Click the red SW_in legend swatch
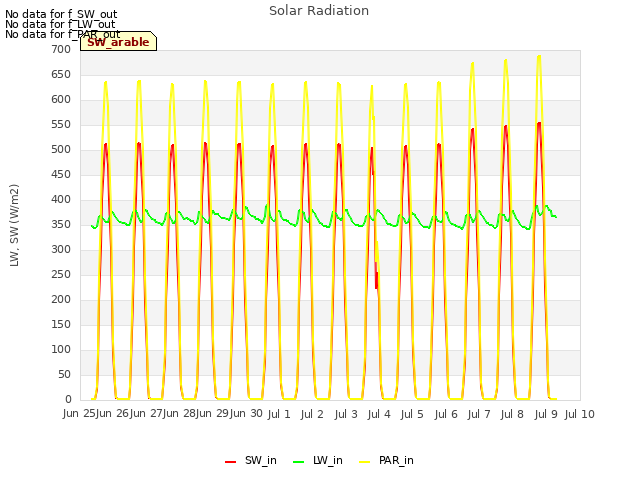640x480 pixels. pos(231,462)
